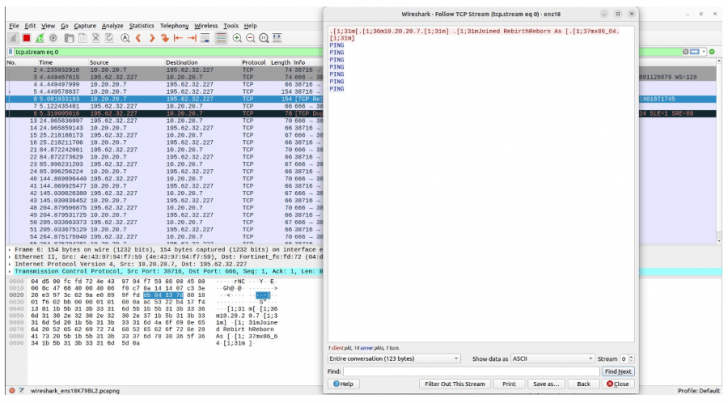
Task: Expand Internet Protocol Version 4 row
Action: [10, 264]
